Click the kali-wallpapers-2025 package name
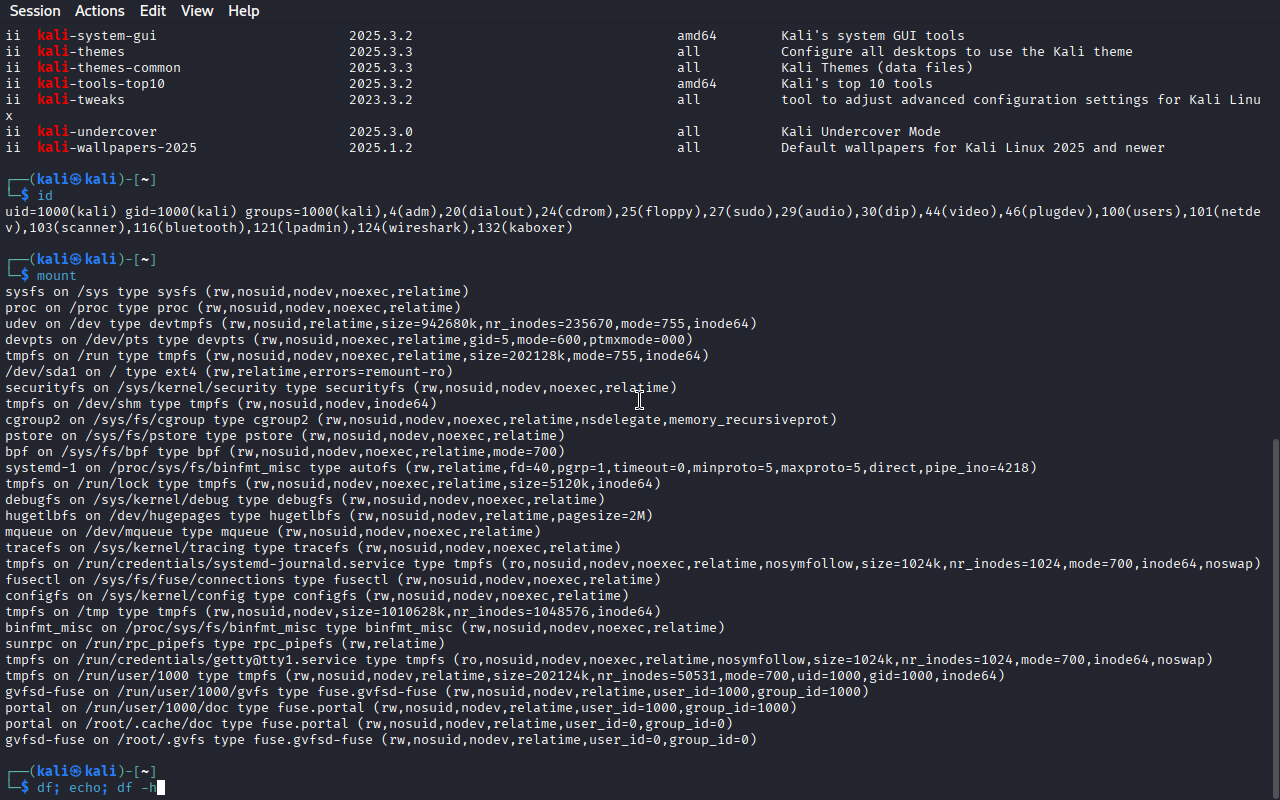Screen dimensions: 1280x800 (117, 148)
